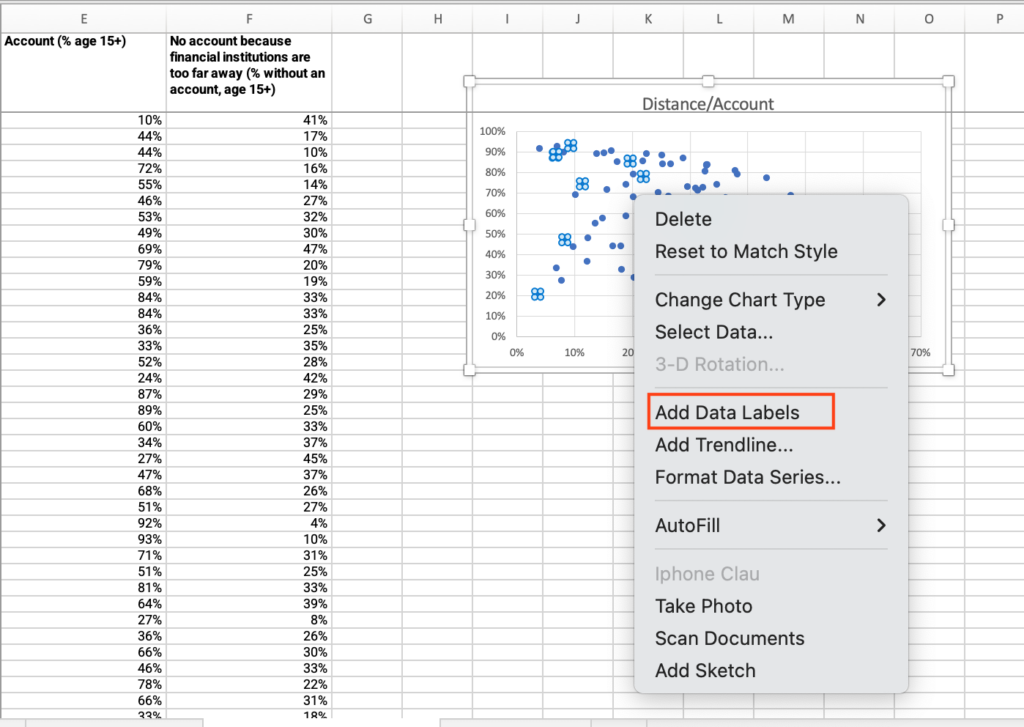
Task: Click the cell with value 16%
Action: coord(249,169)
